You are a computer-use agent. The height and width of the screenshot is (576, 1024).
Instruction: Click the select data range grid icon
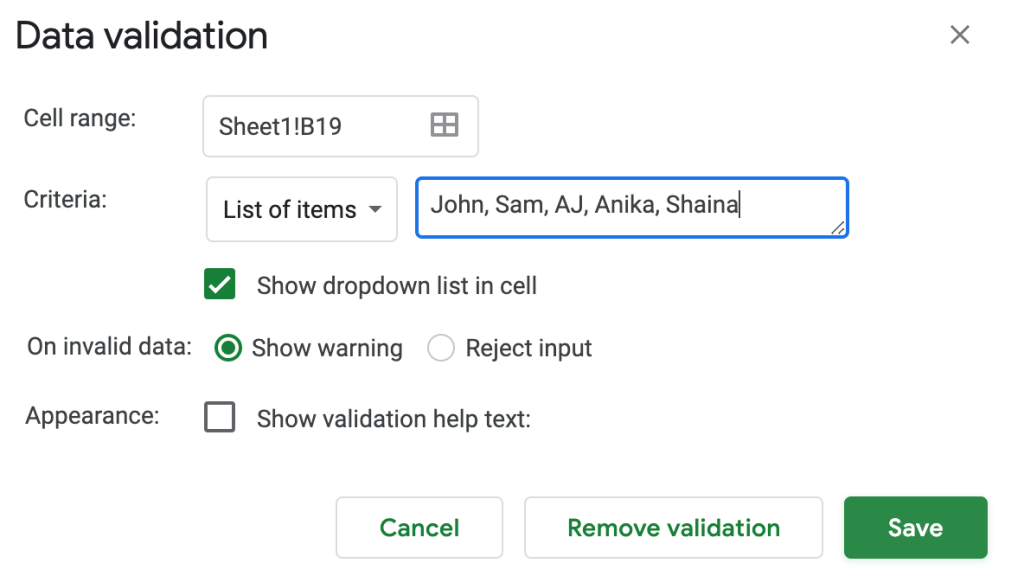click(444, 125)
